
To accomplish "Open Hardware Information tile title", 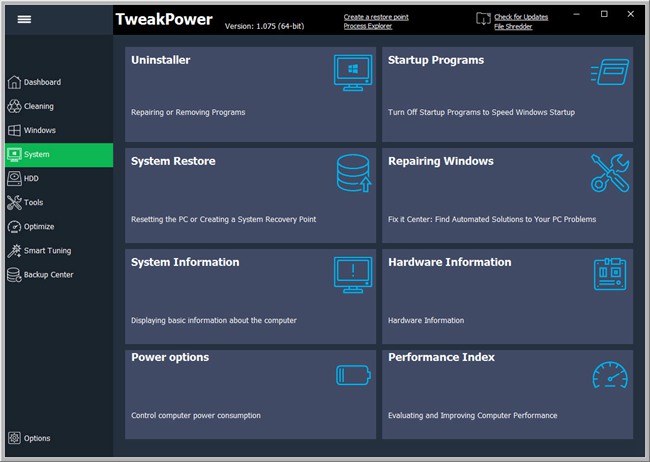I will [x=450, y=262].
